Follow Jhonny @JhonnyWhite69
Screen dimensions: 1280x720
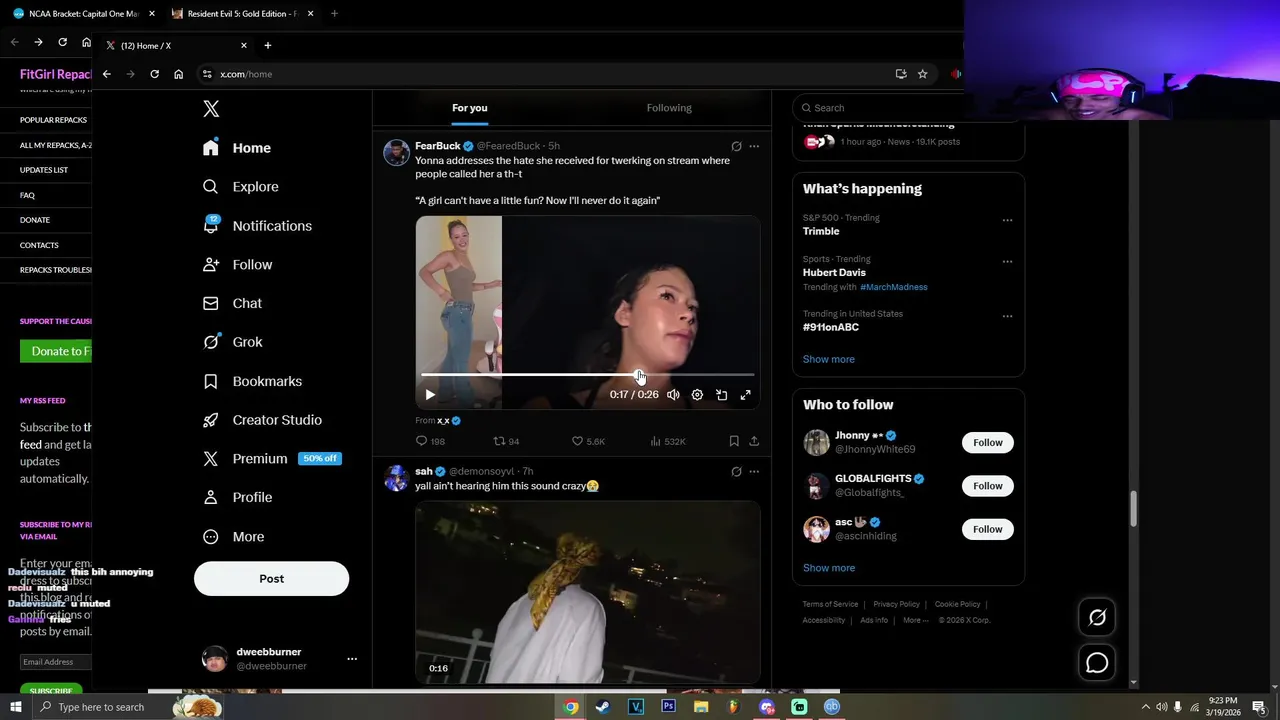(987, 442)
